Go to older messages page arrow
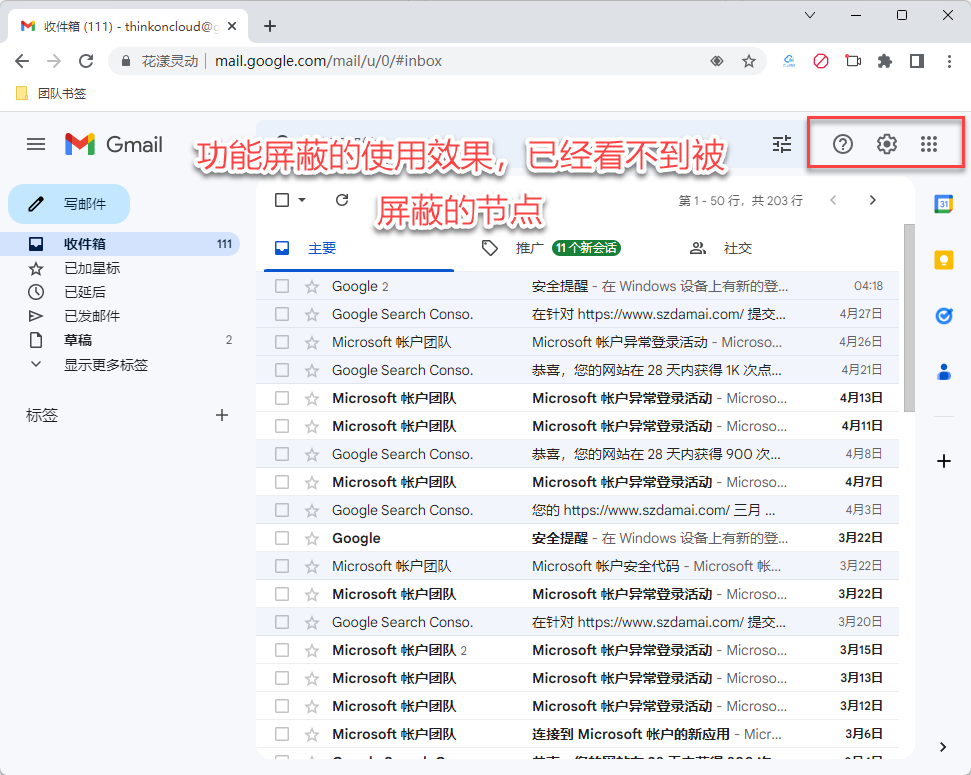 coord(873,200)
